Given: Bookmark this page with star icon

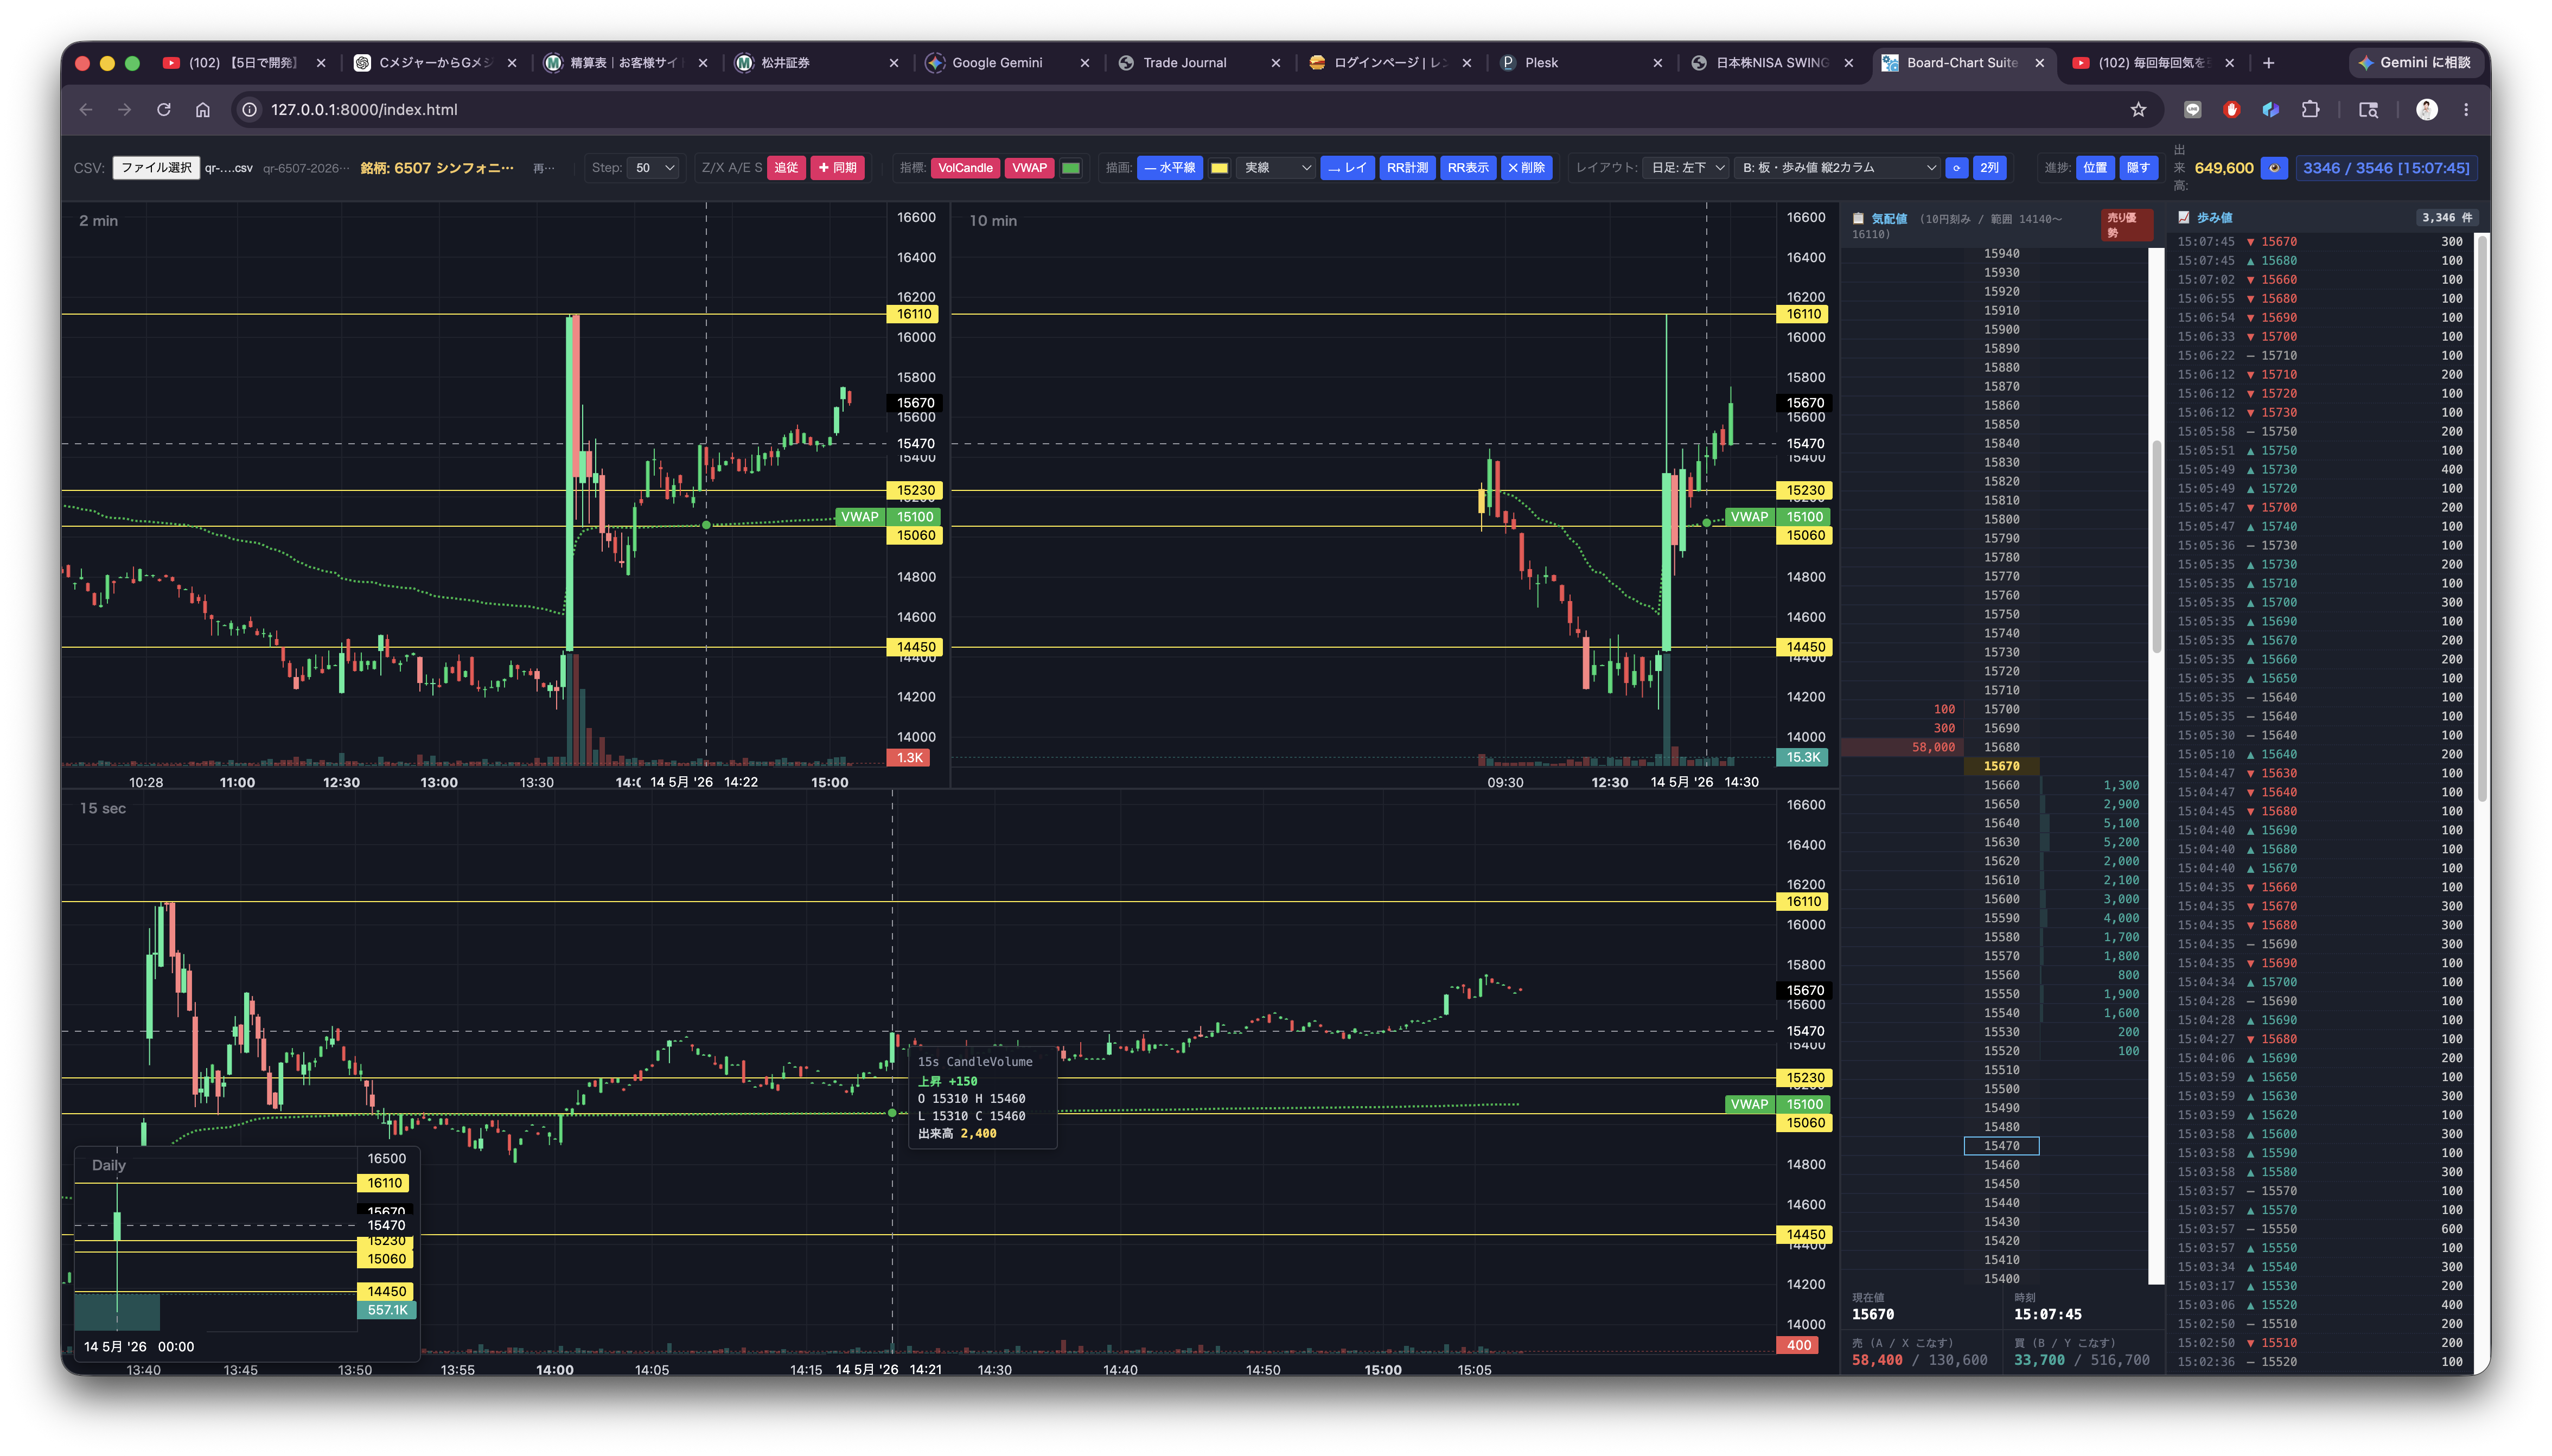Looking at the screenshot, I should pyautogui.click(x=2138, y=110).
